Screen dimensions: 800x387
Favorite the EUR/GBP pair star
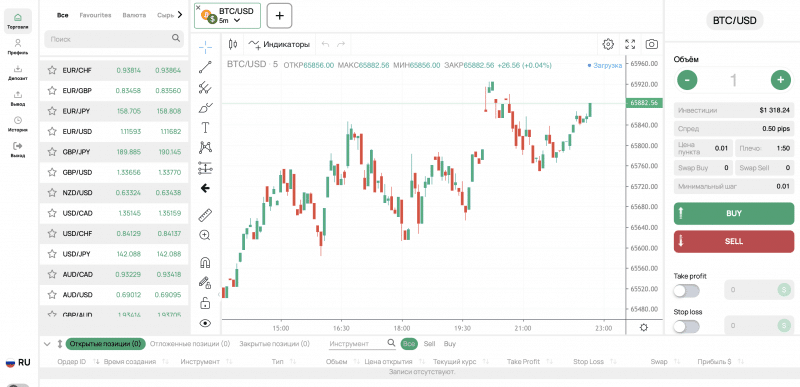click(52, 91)
